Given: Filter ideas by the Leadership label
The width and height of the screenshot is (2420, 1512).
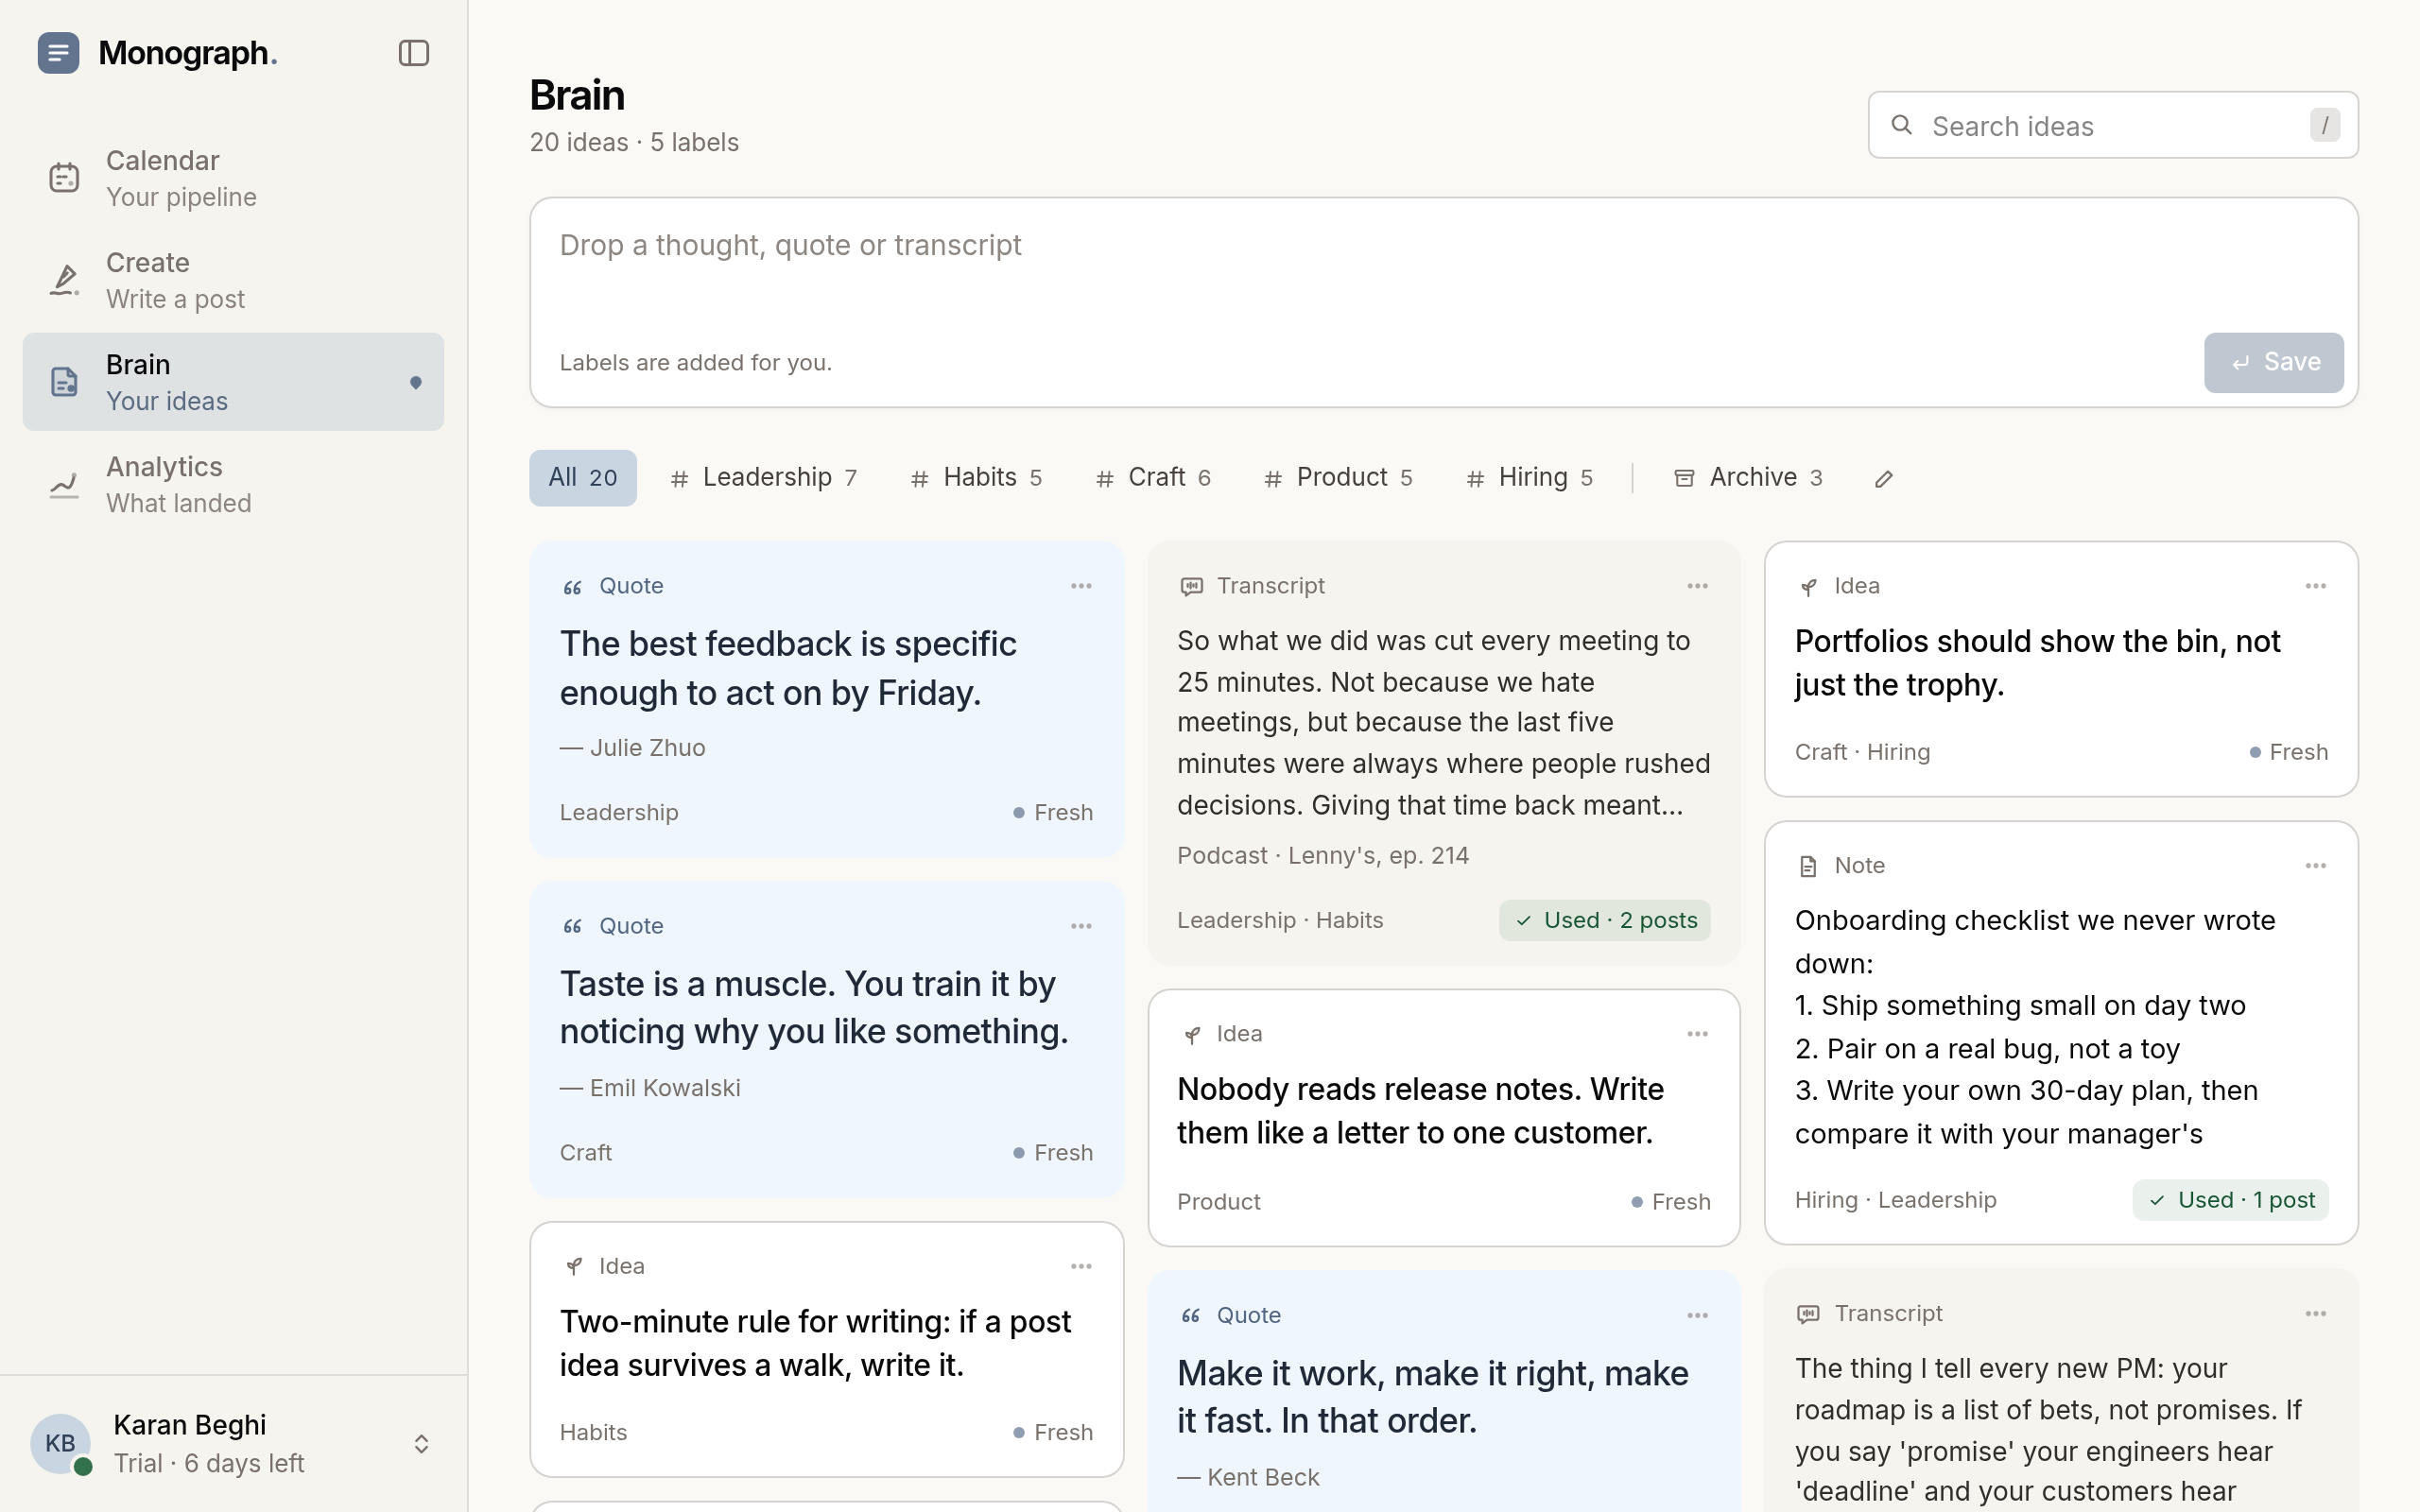Looking at the screenshot, I should coord(764,478).
